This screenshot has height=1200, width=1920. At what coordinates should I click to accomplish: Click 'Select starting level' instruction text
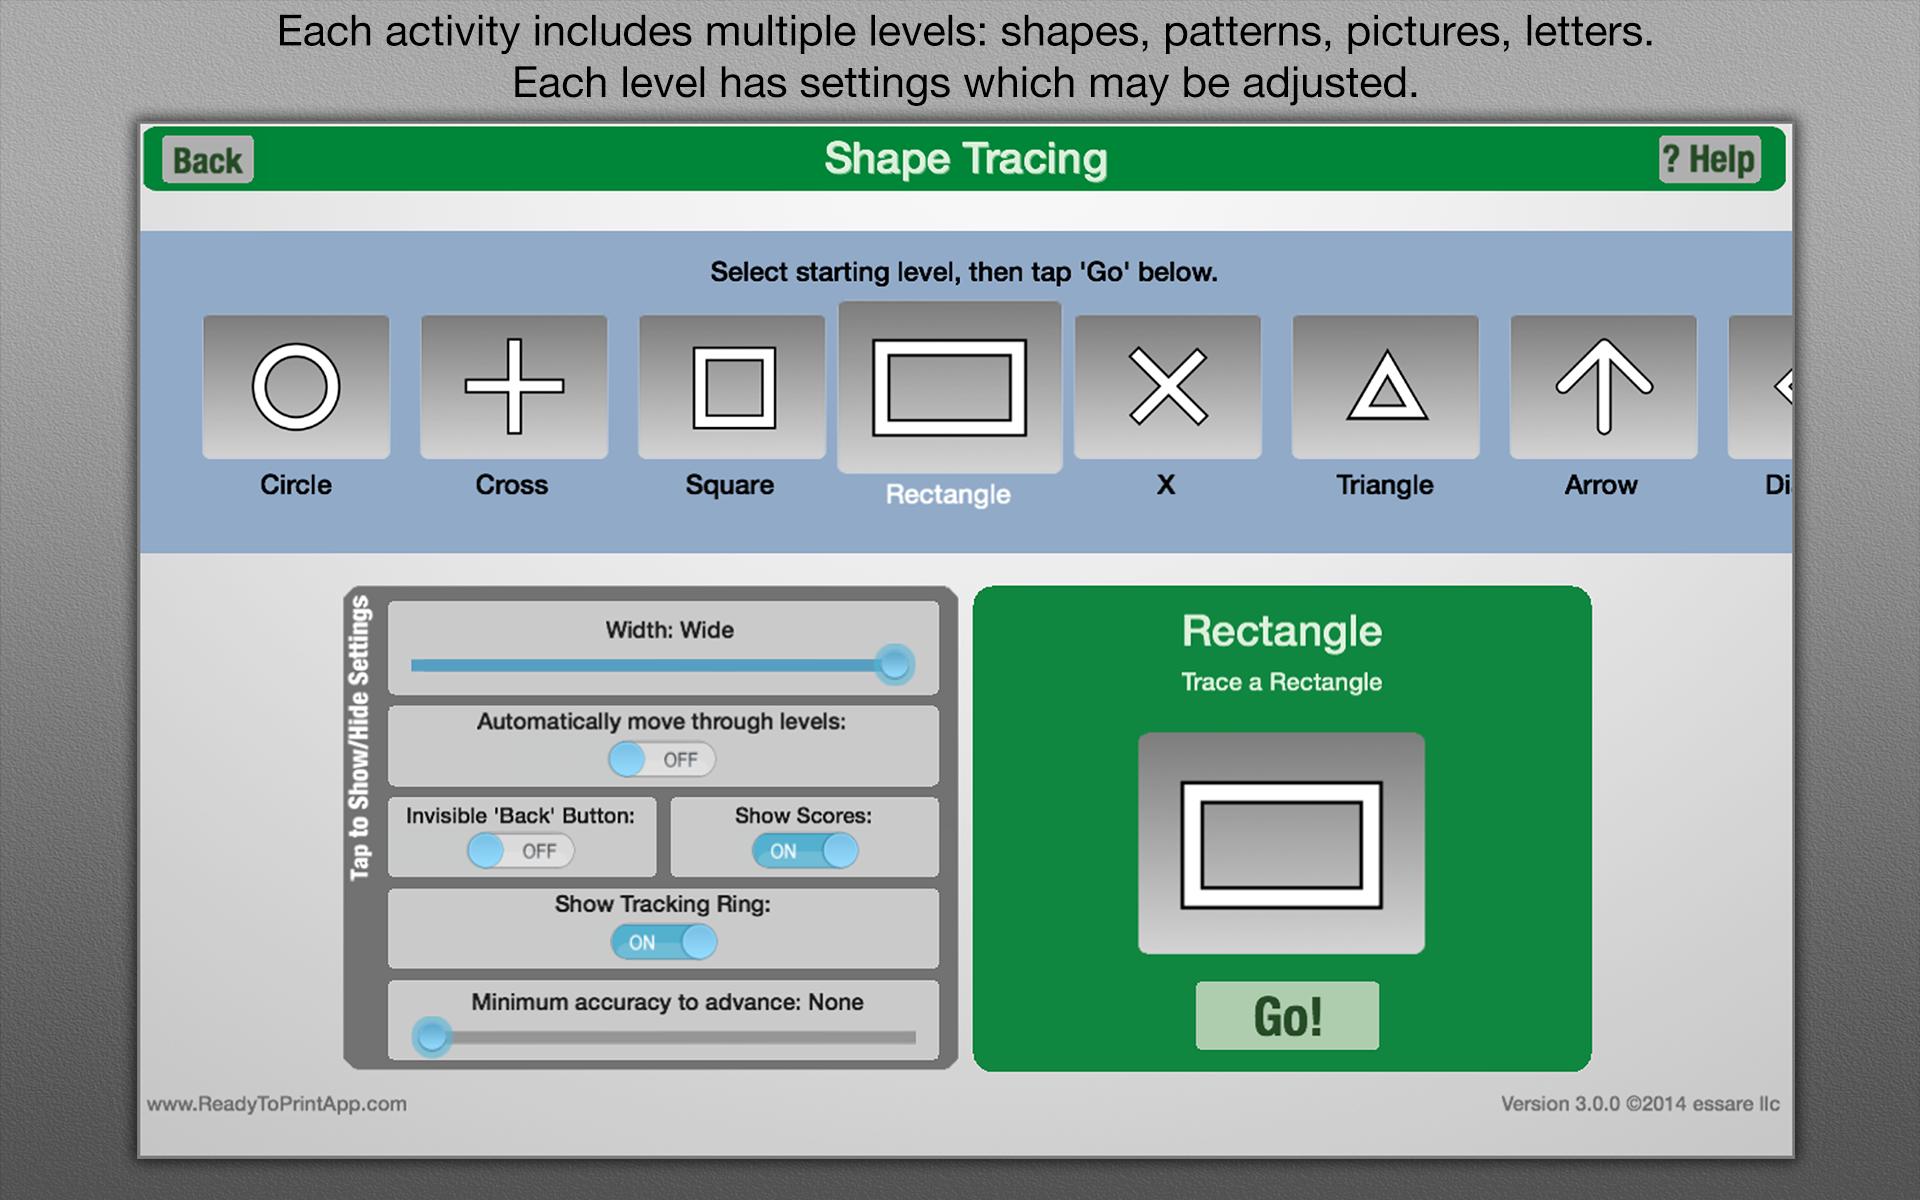(964, 272)
